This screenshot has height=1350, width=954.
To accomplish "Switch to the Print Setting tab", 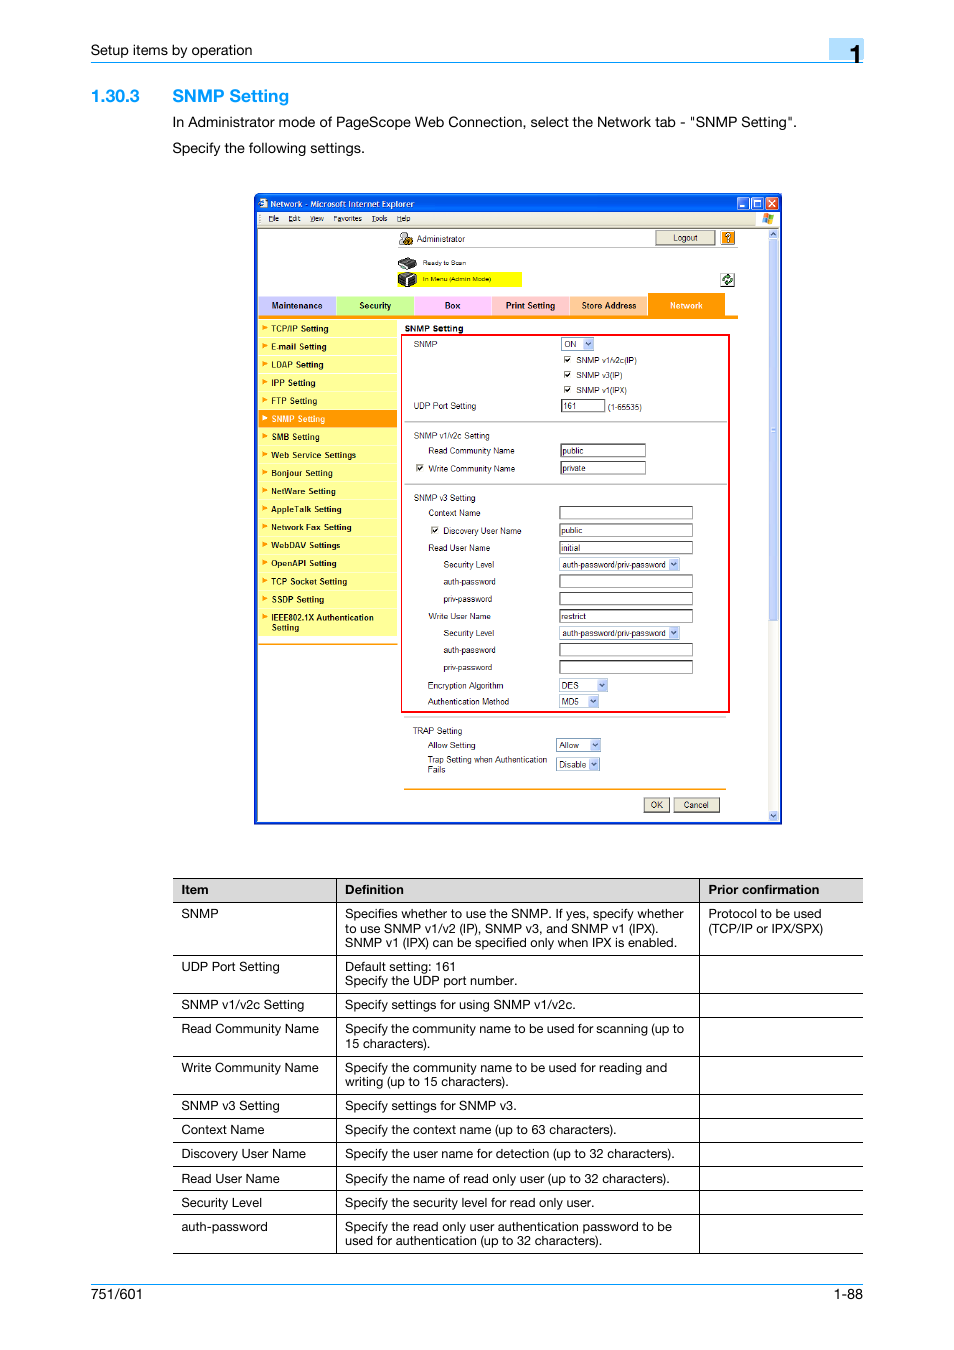I will point(530,306).
